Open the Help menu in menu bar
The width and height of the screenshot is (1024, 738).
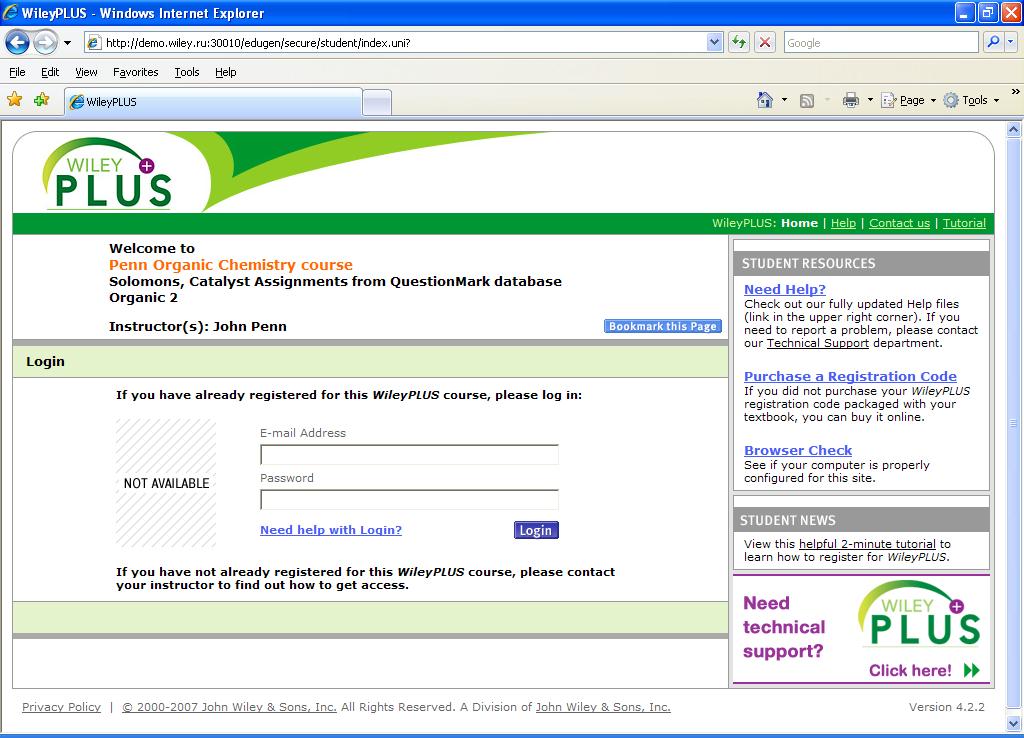pyautogui.click(x=226, y=72)
